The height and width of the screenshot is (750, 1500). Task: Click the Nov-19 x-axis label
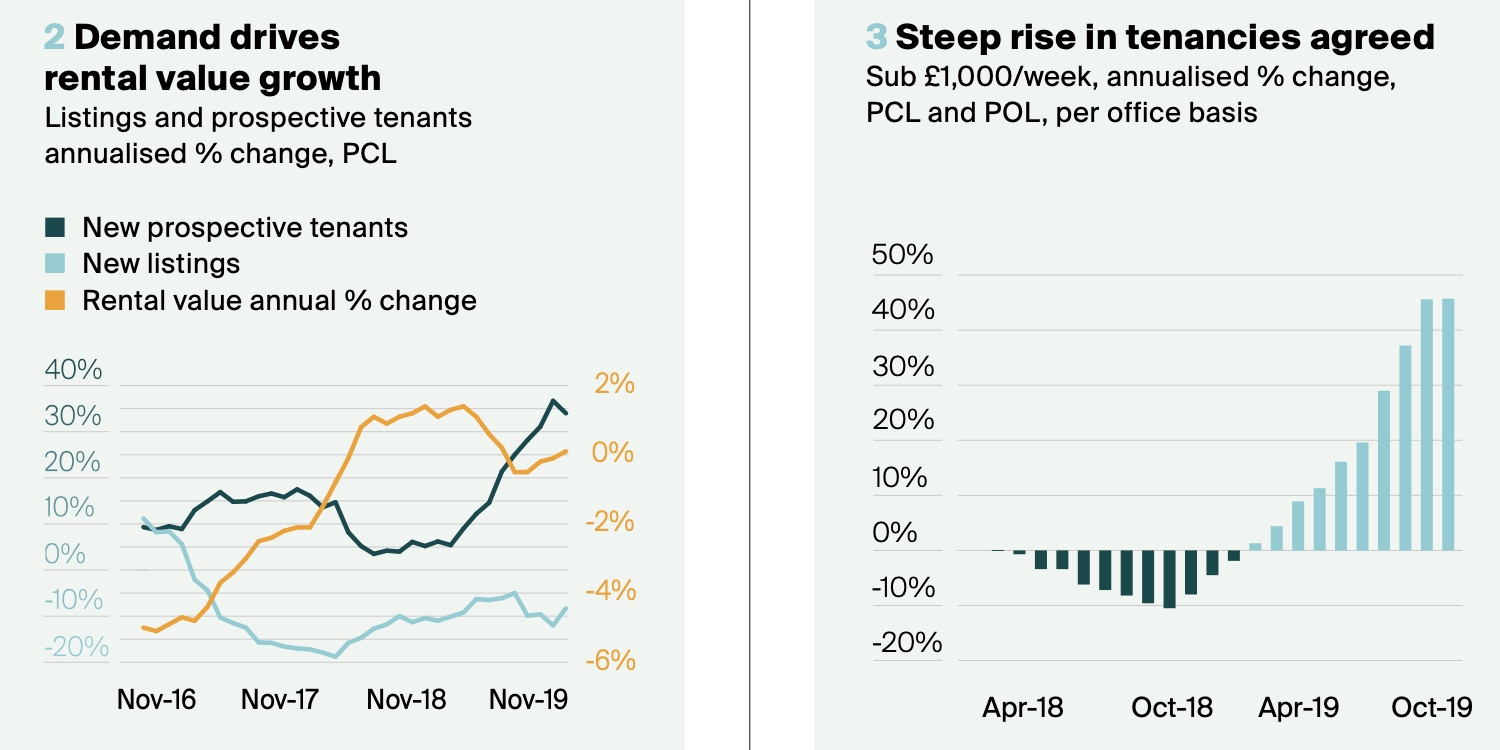click(528, 699)
